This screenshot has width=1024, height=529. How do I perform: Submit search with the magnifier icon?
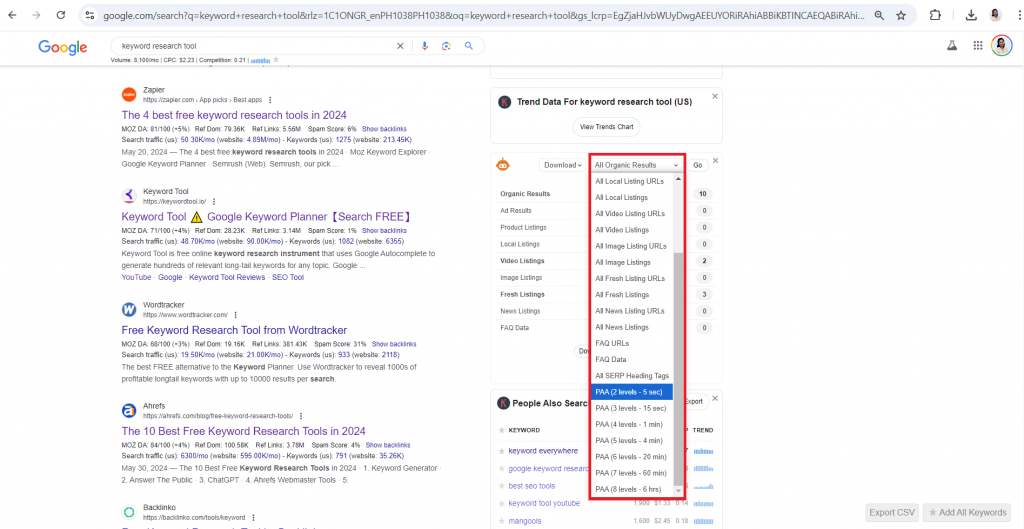(x=468, y=46)
